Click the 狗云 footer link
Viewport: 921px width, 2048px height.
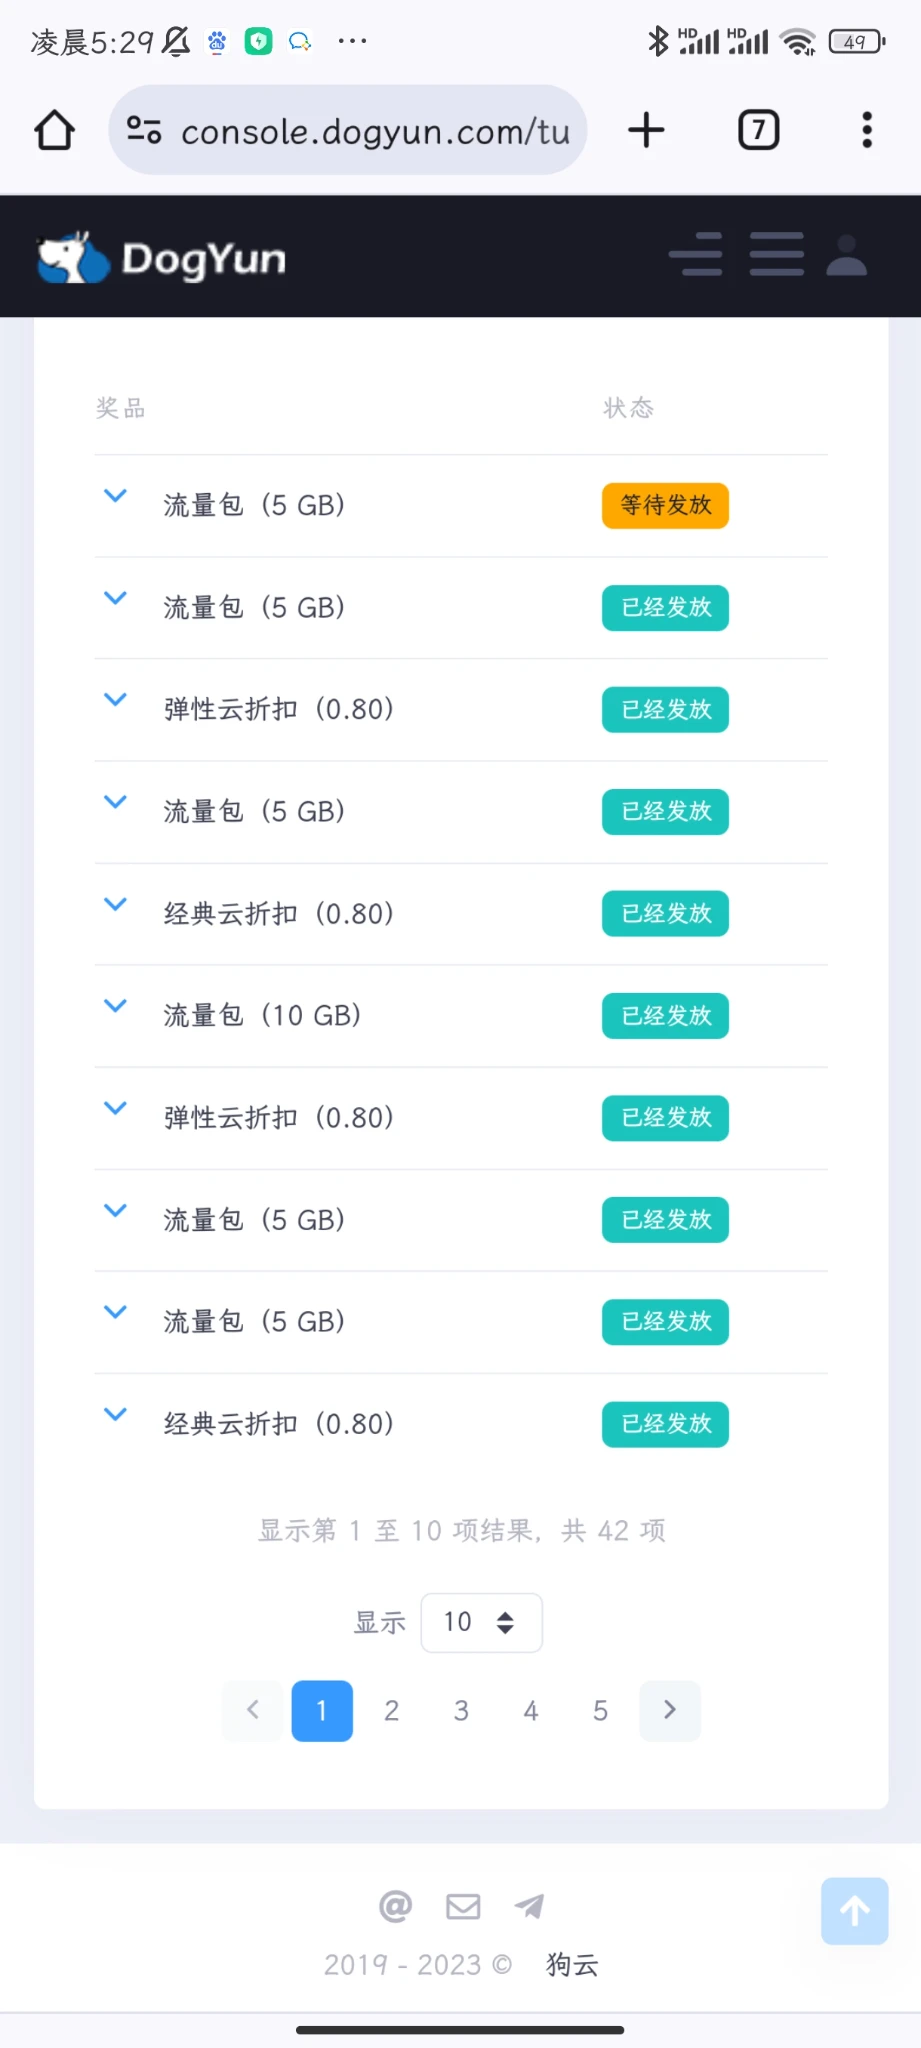click(x=572, y=1965)
